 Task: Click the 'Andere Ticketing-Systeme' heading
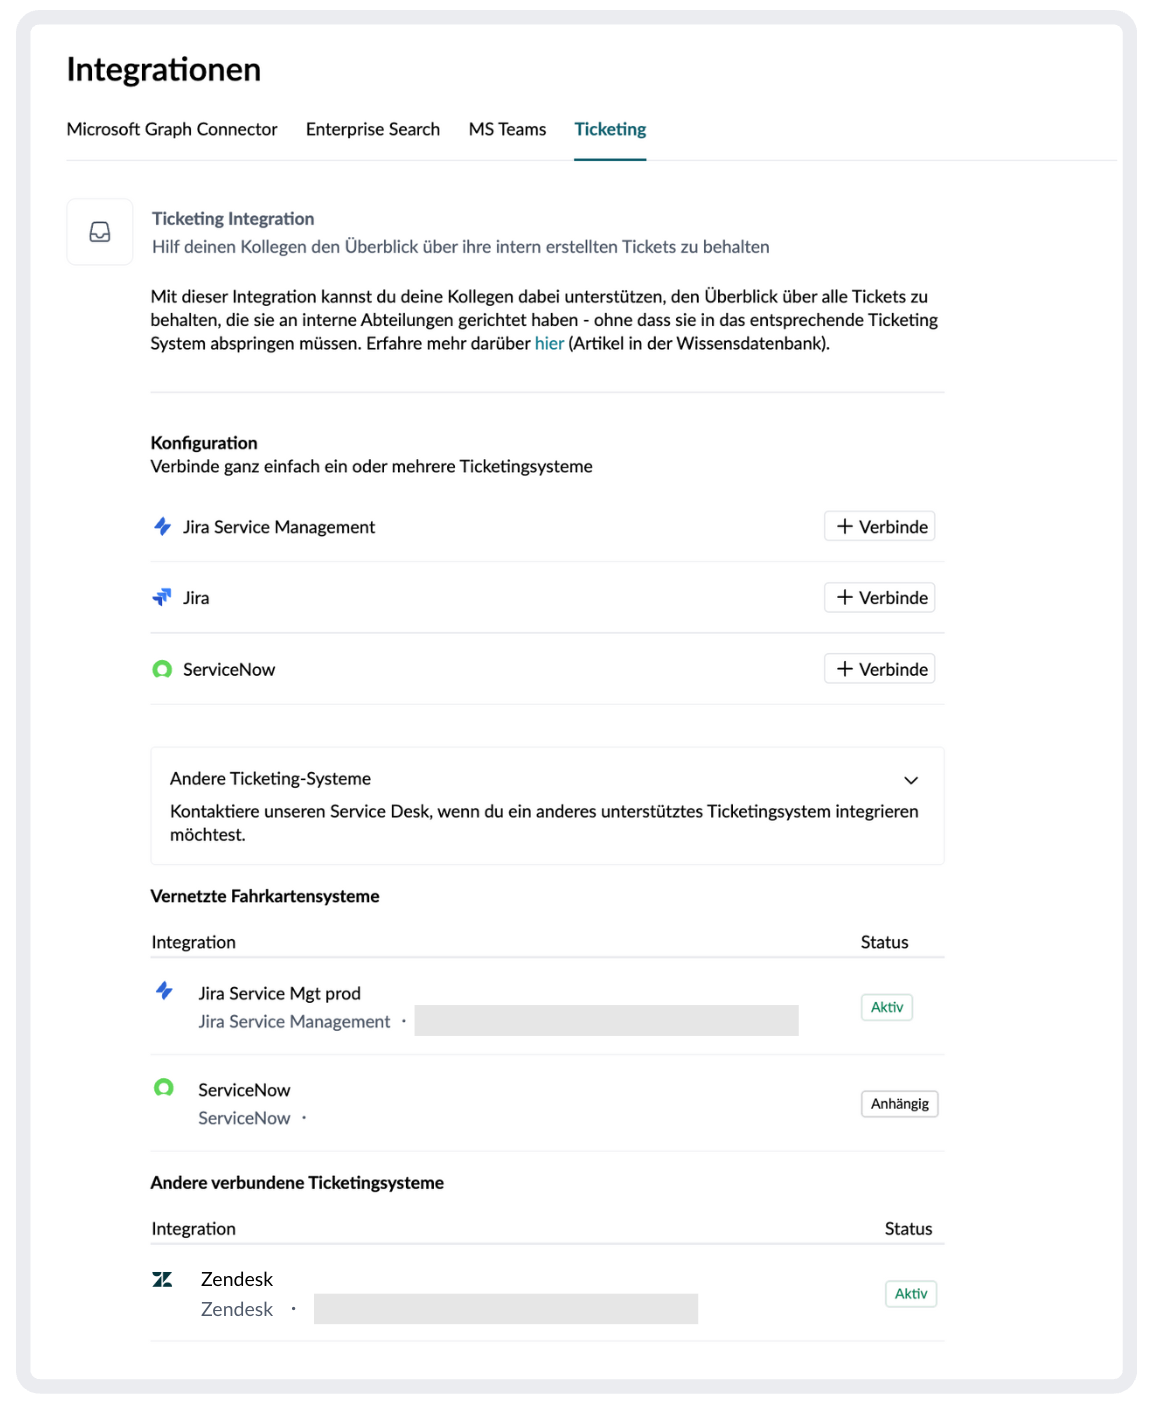click(270, 778)
